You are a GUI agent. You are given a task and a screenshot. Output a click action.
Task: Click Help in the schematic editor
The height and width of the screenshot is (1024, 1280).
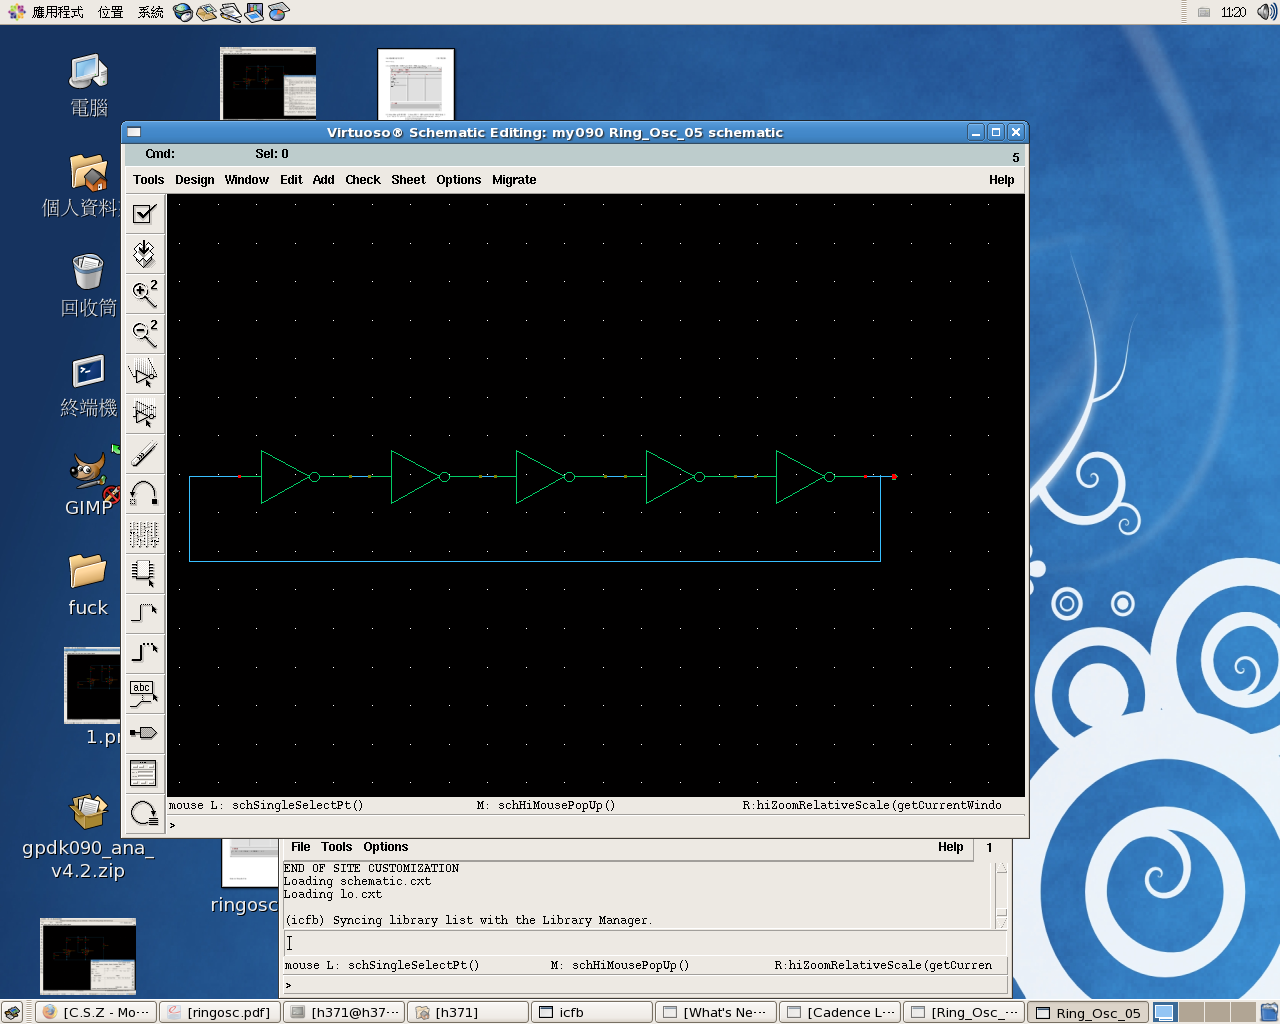click(1001, 179)
